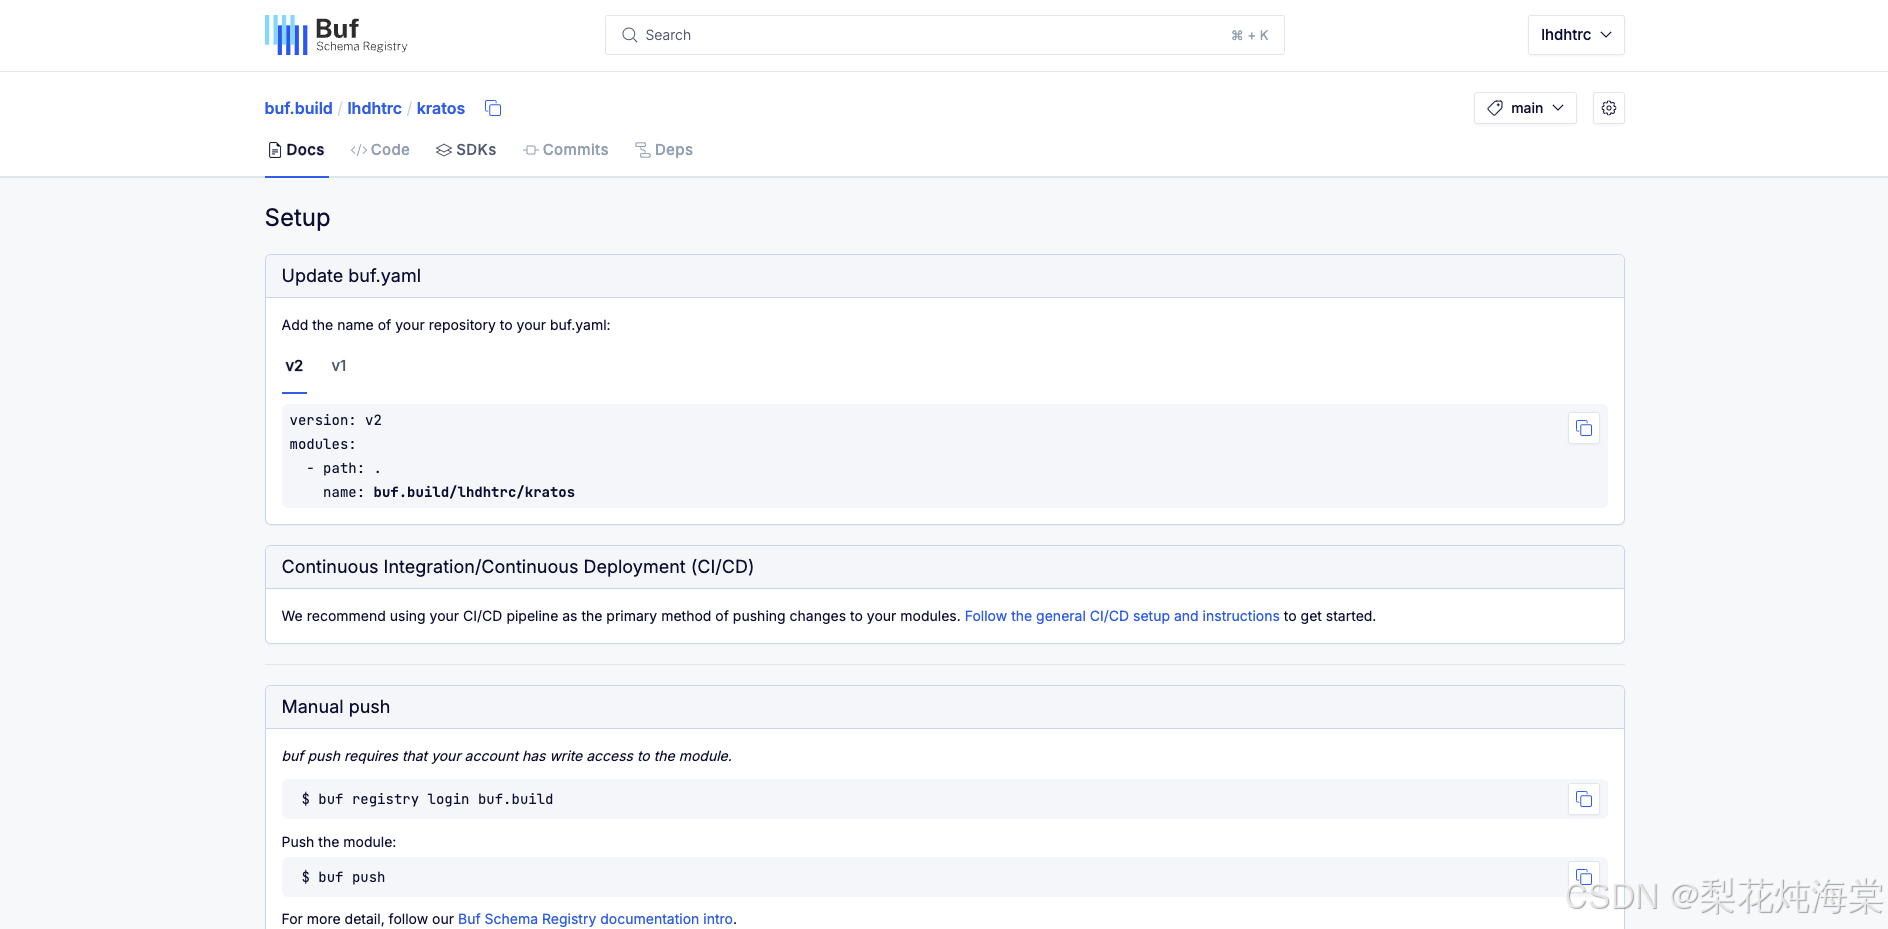Switch to the Code tab
Viewport: 1888px width, 929px height.
[380, 150]
